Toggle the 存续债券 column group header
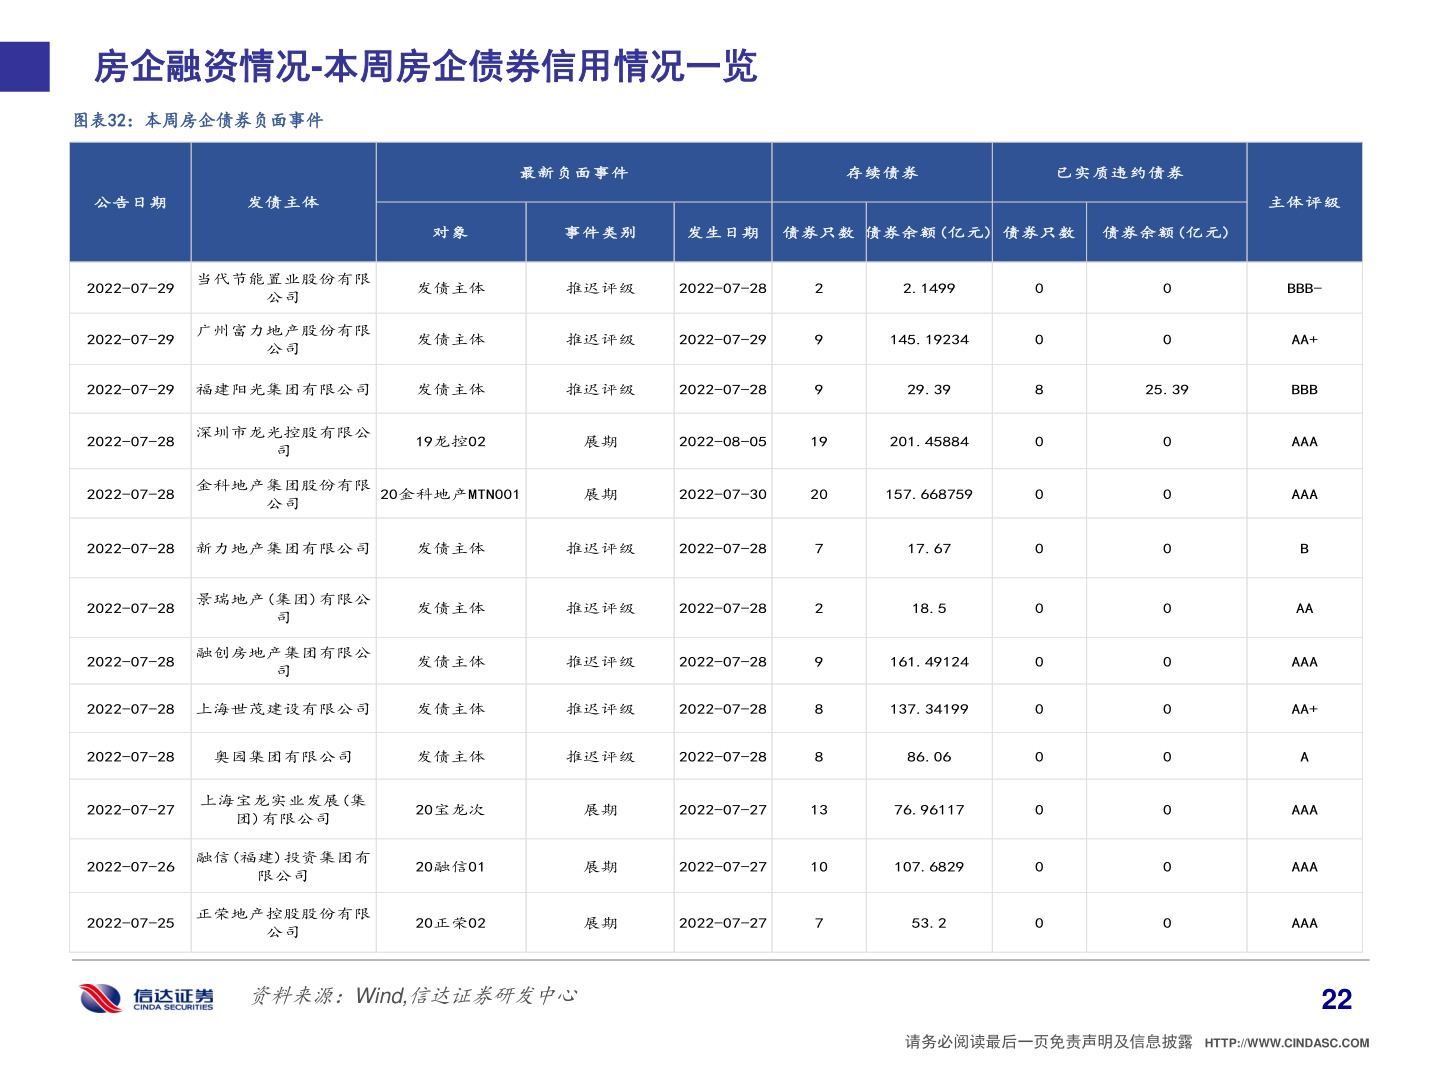Image resolution: width=1440 pixels, height=1080 pixels. pos(881,172)
